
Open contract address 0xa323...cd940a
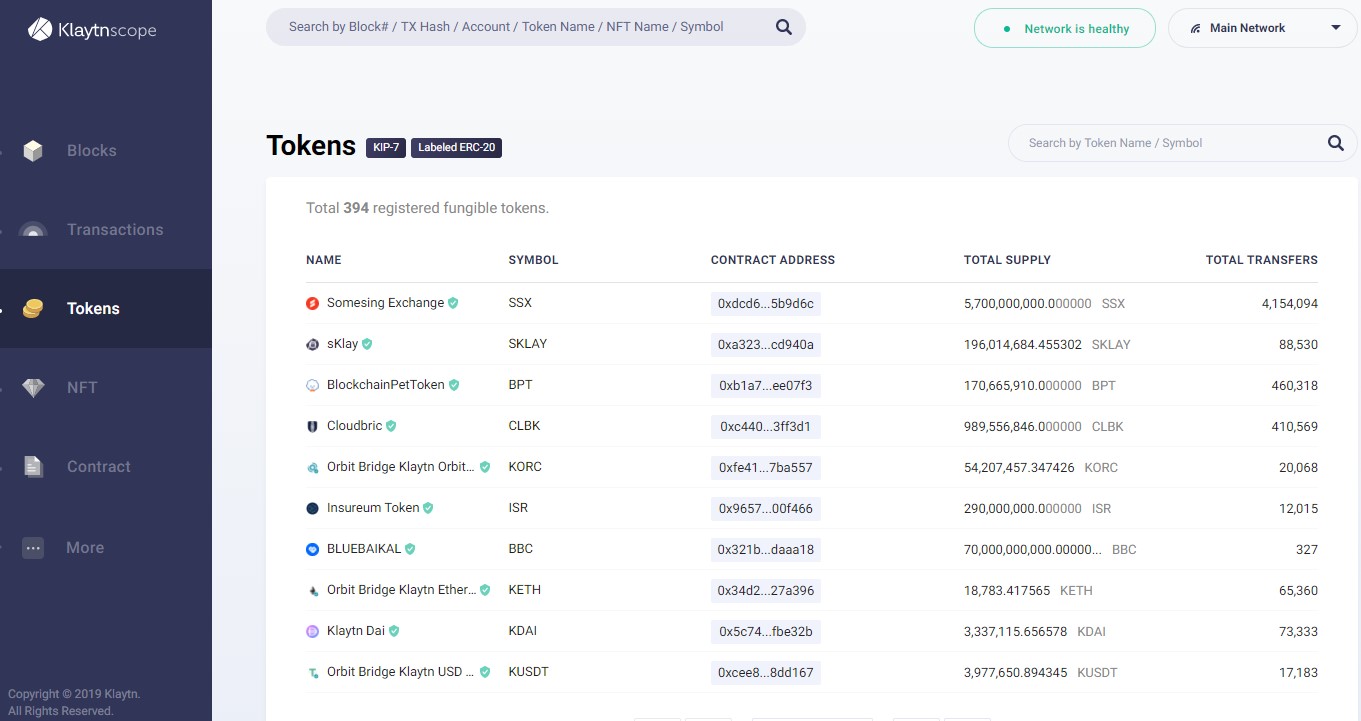pos(766,345)
